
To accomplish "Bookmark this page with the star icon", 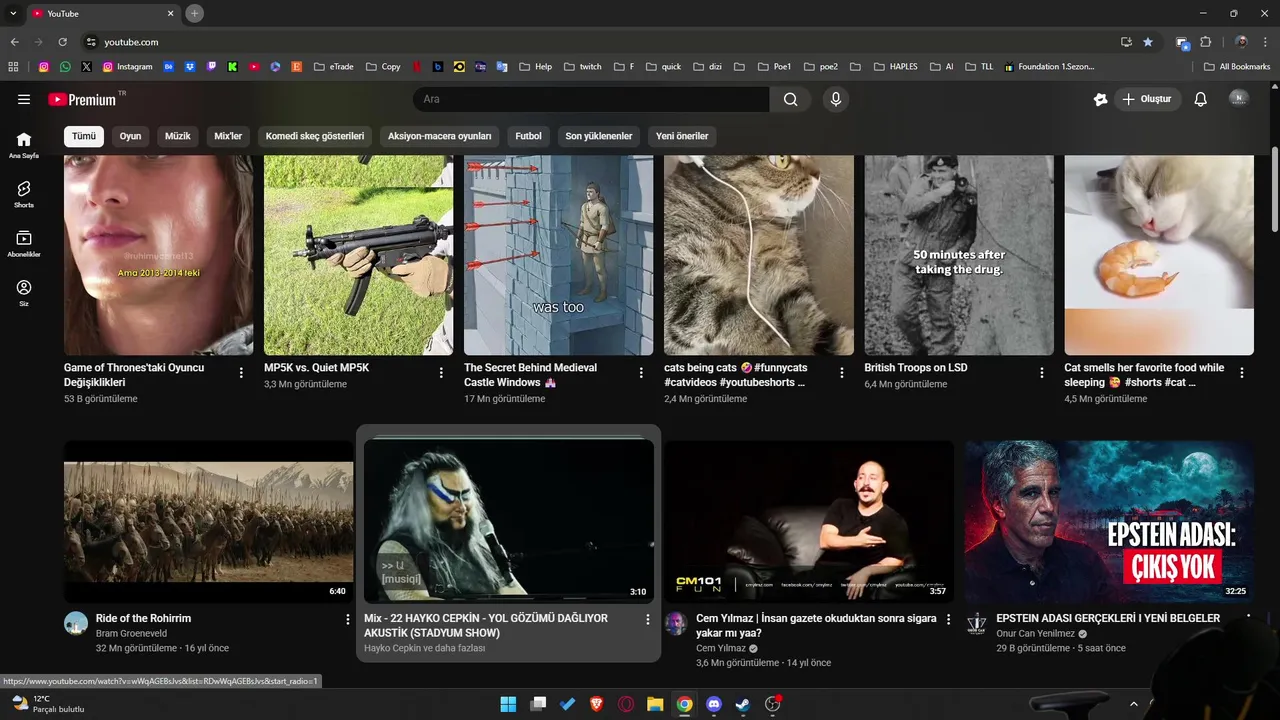I will click(x=1148, y=42).
